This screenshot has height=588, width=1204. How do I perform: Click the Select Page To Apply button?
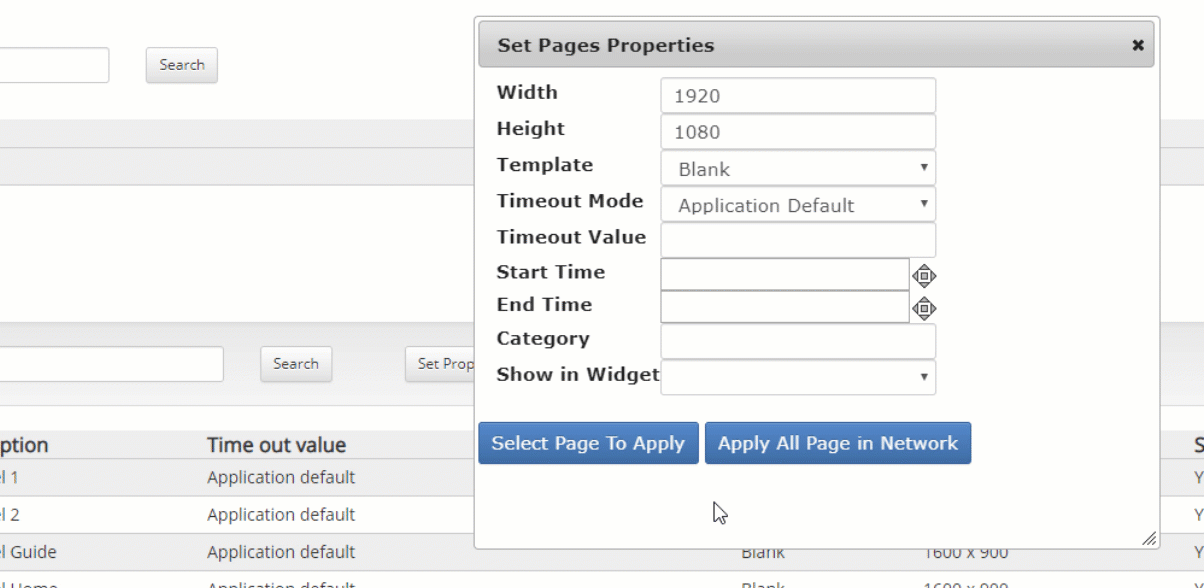(x=588, y=443)
